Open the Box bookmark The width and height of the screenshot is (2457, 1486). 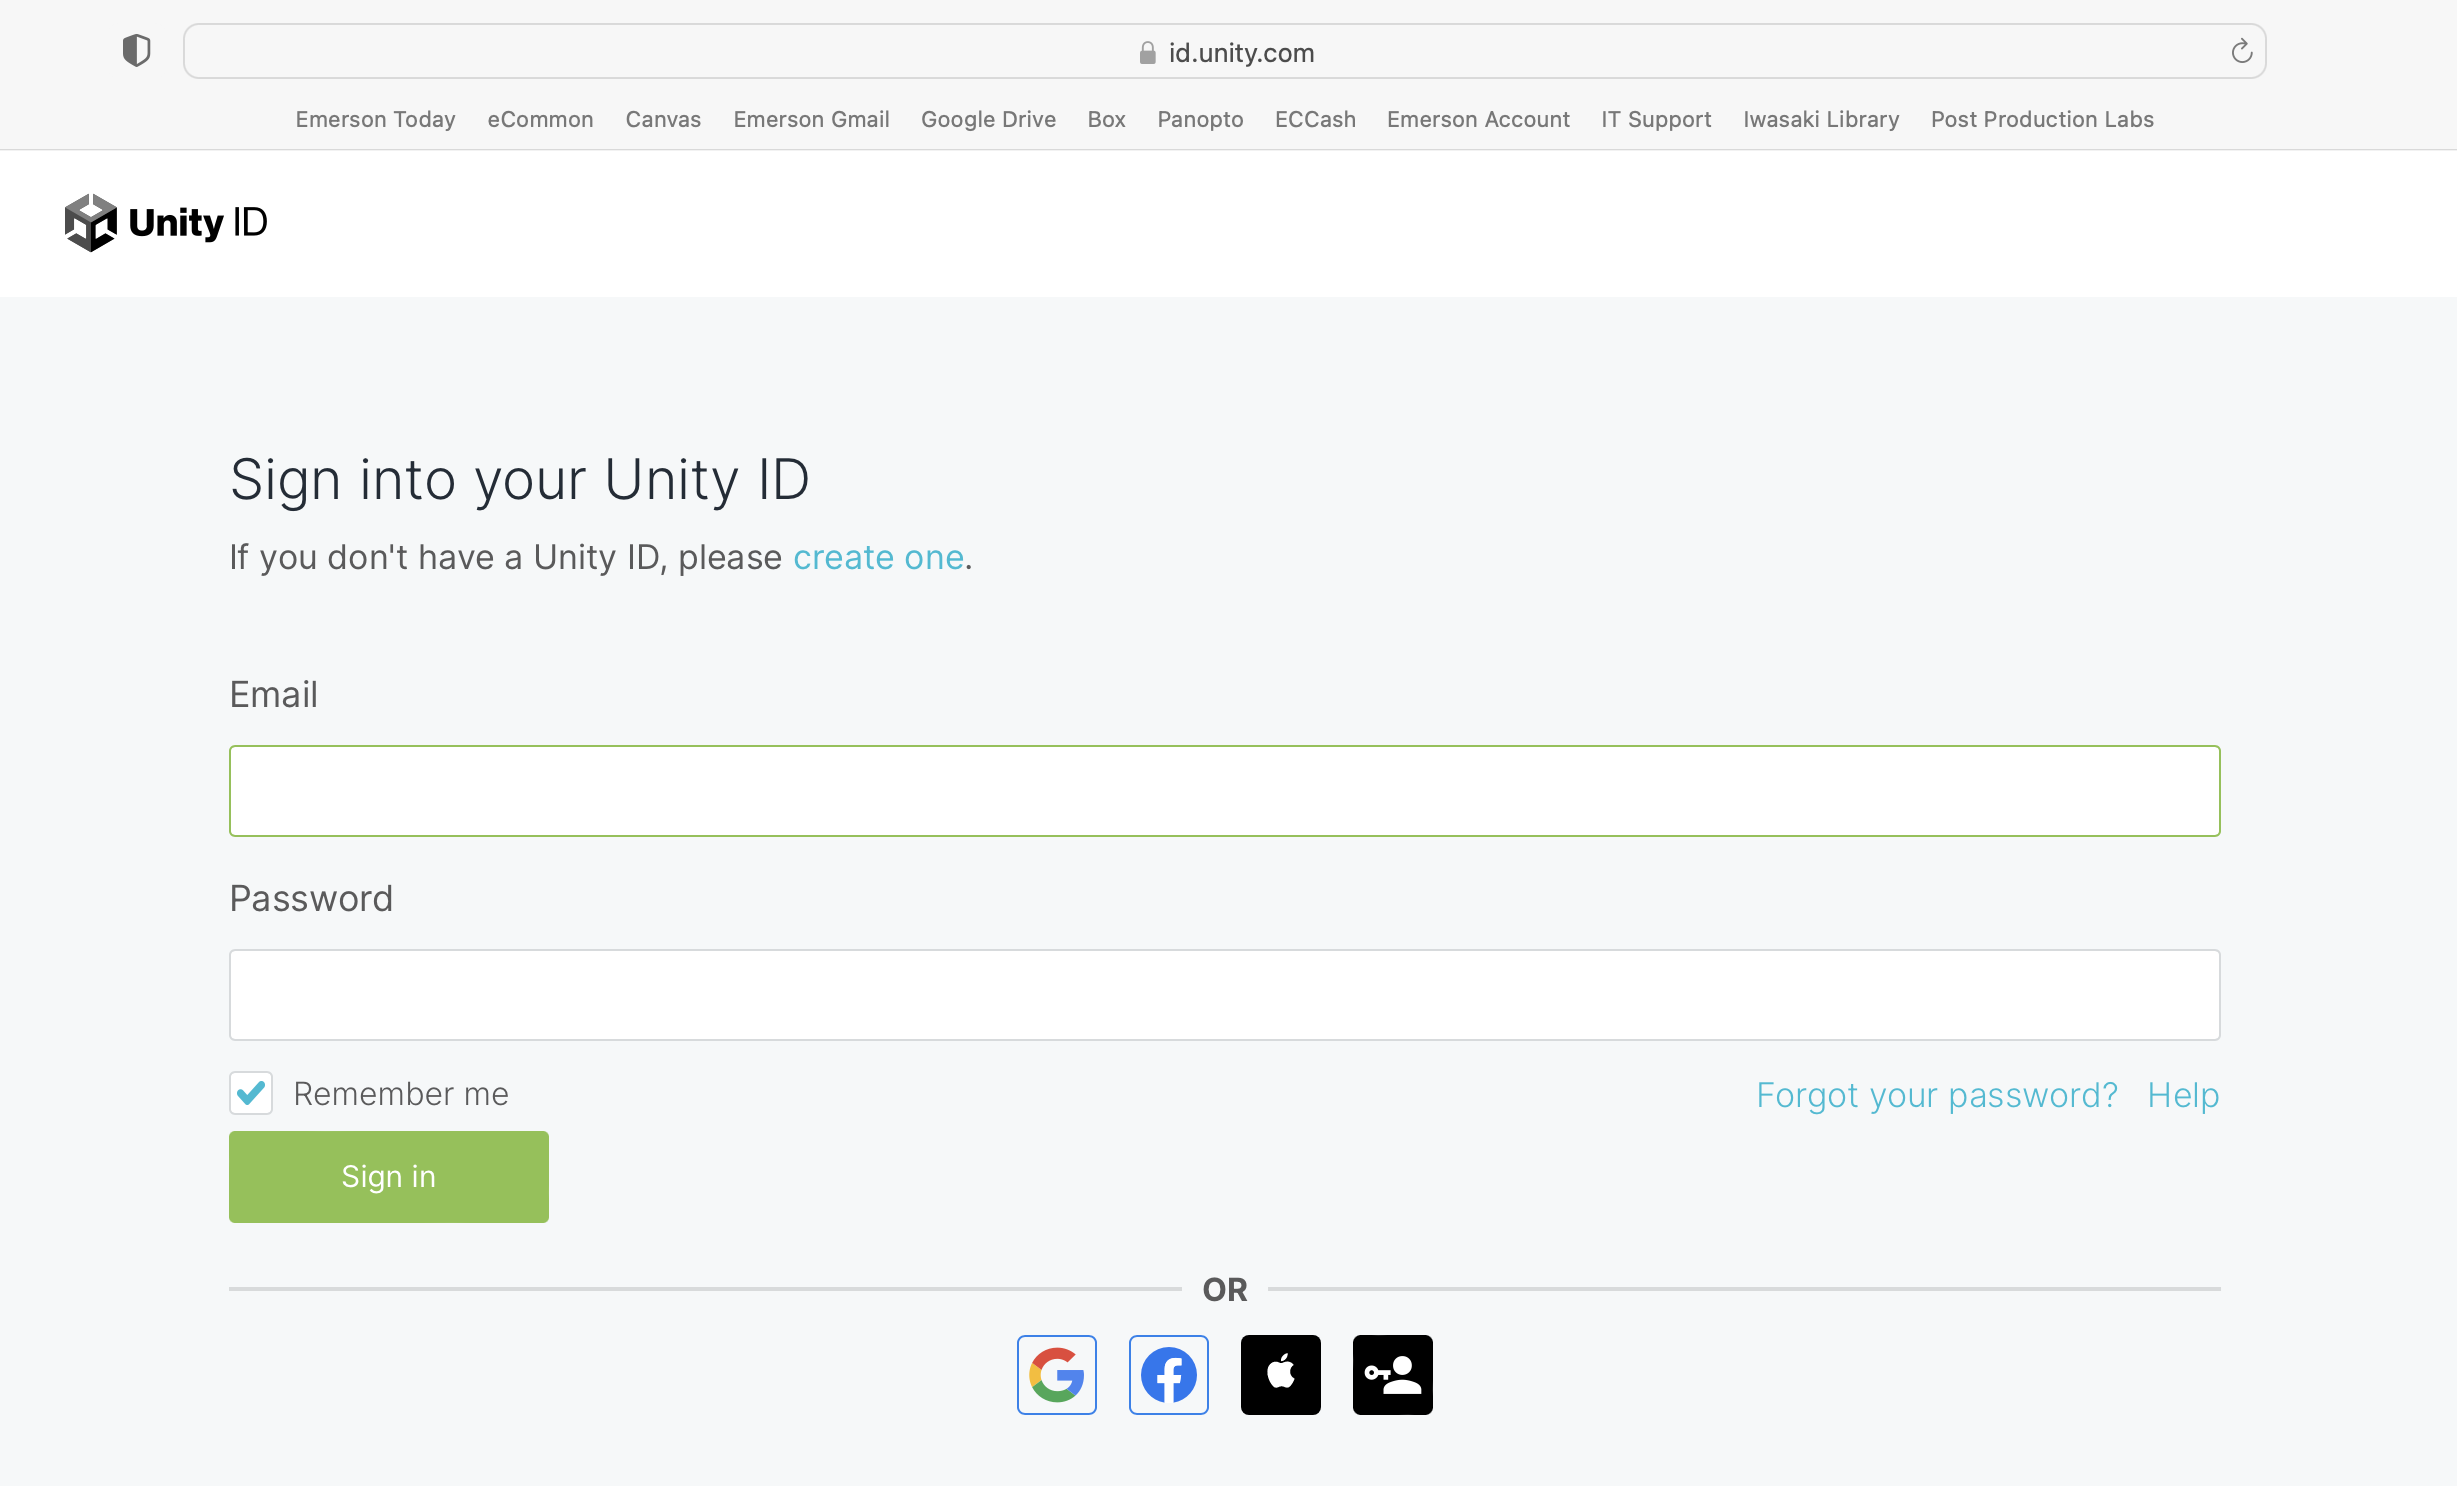click(x=1106, y=119)
